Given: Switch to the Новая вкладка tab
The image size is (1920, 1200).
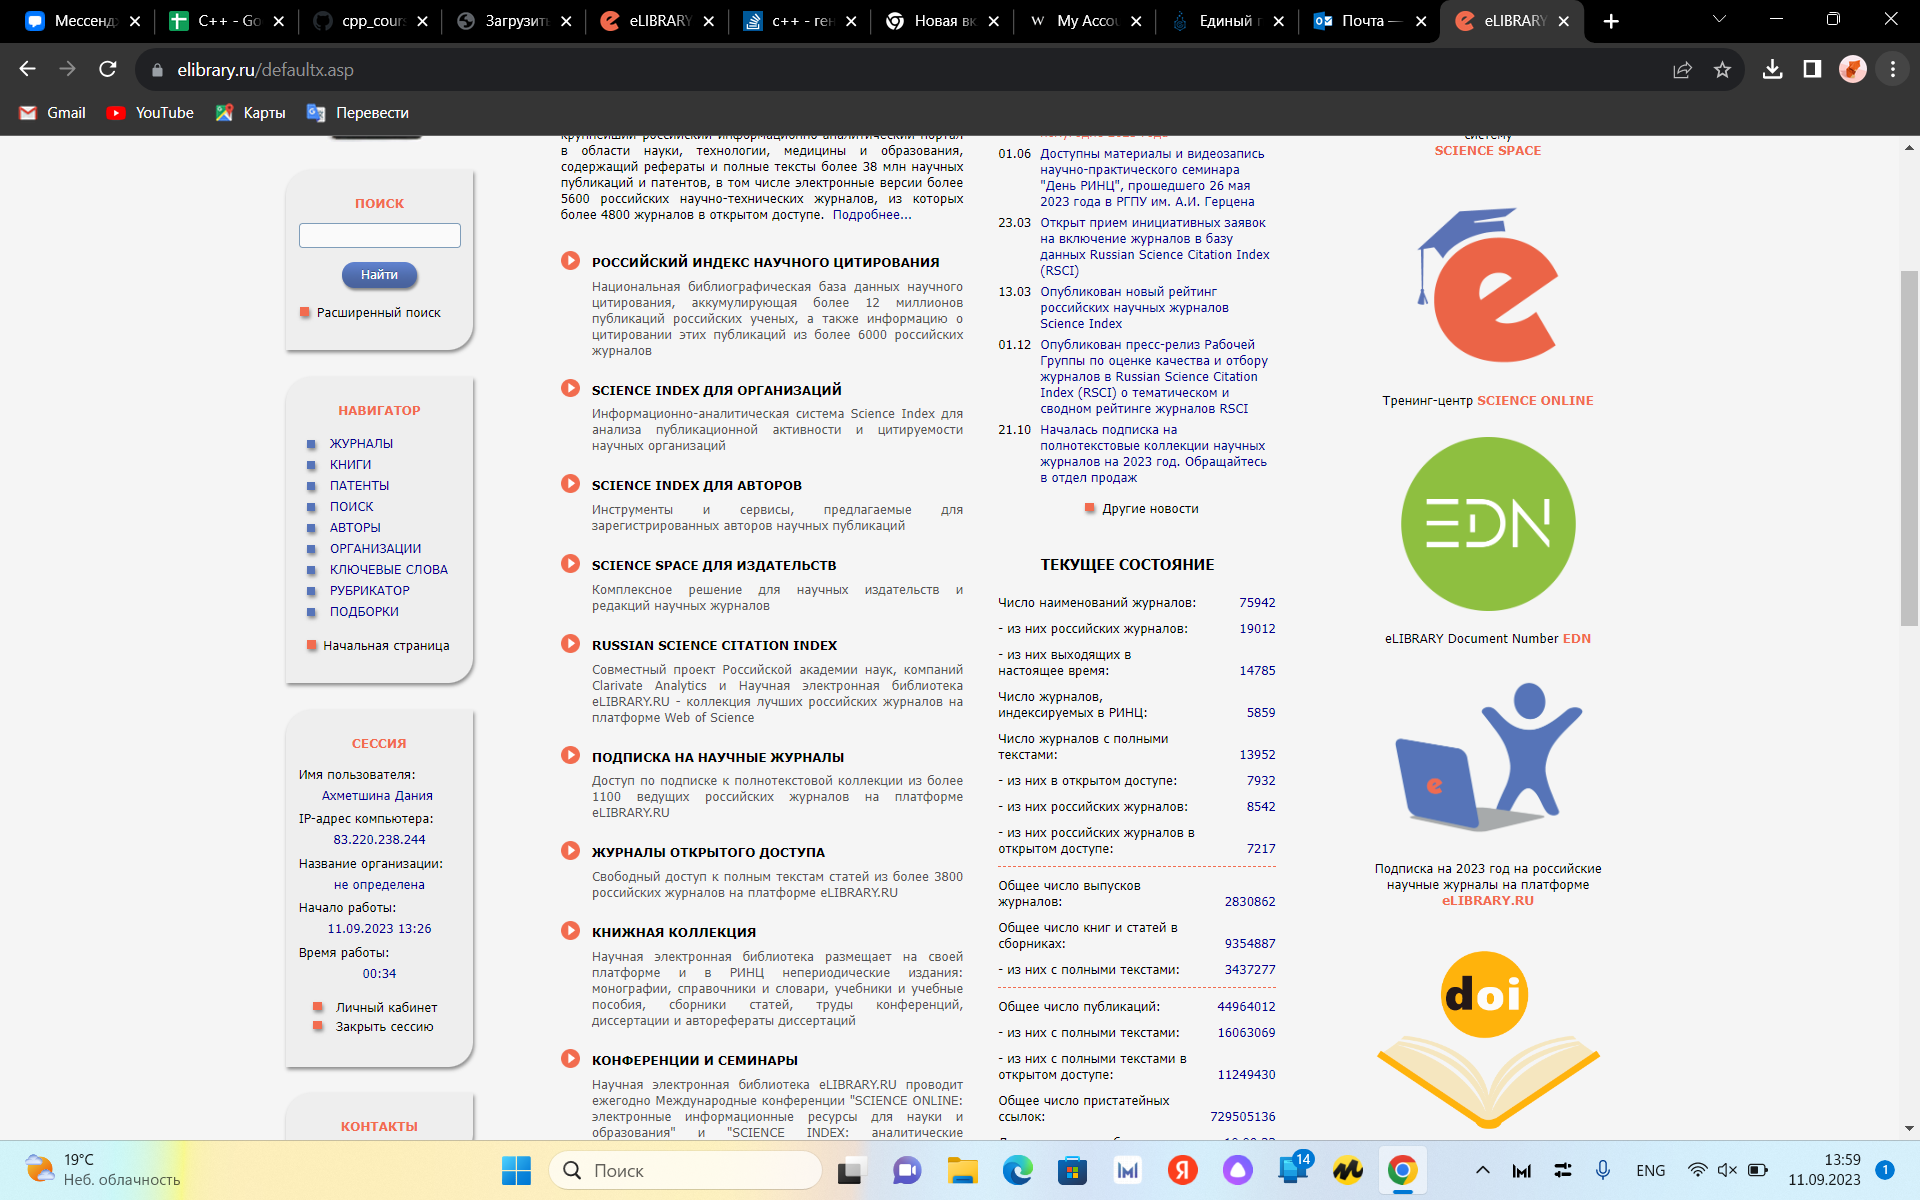Looking at the screenshot, I should tap(943, 21).
